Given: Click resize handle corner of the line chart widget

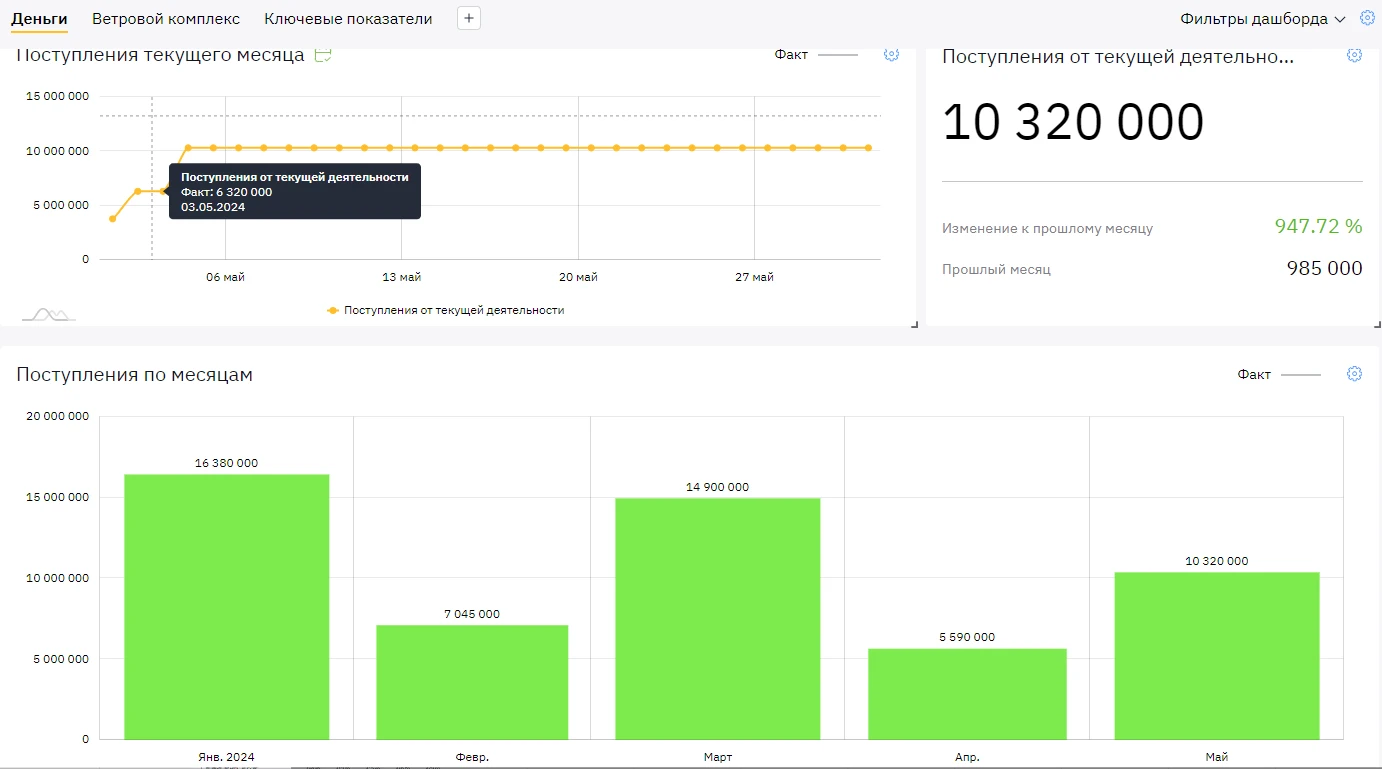Looking at the screenshot, I should [x=912, y=323].
